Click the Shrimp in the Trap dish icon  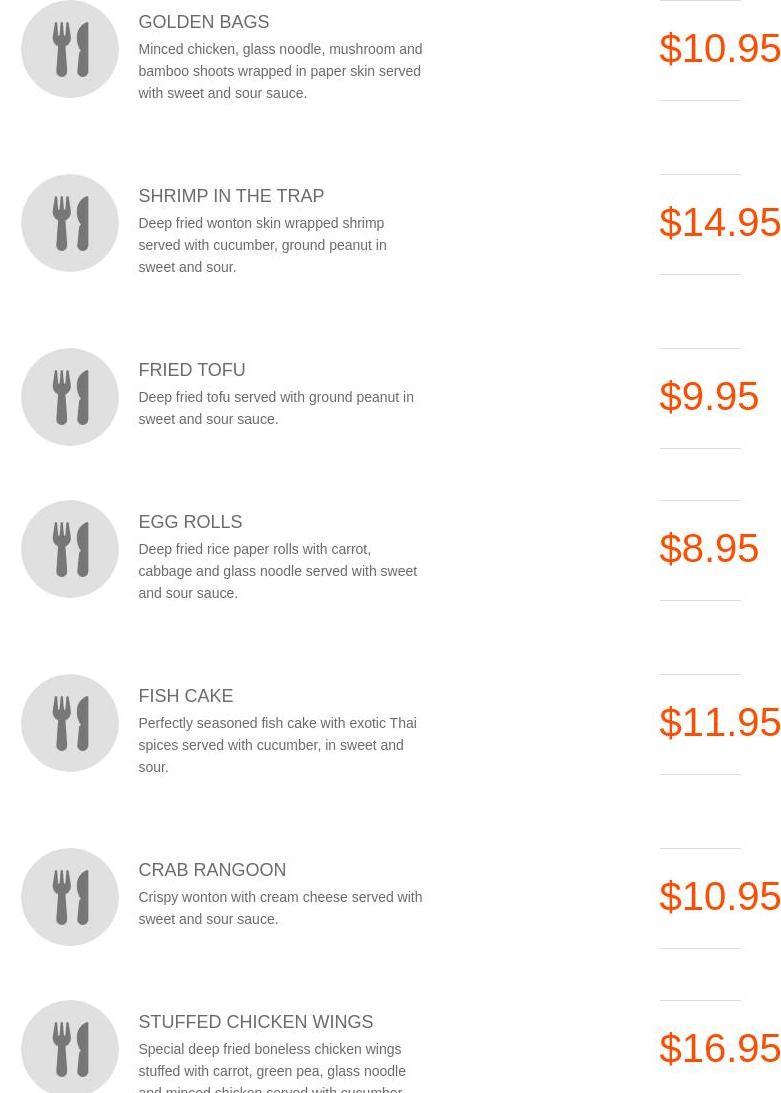70,223
